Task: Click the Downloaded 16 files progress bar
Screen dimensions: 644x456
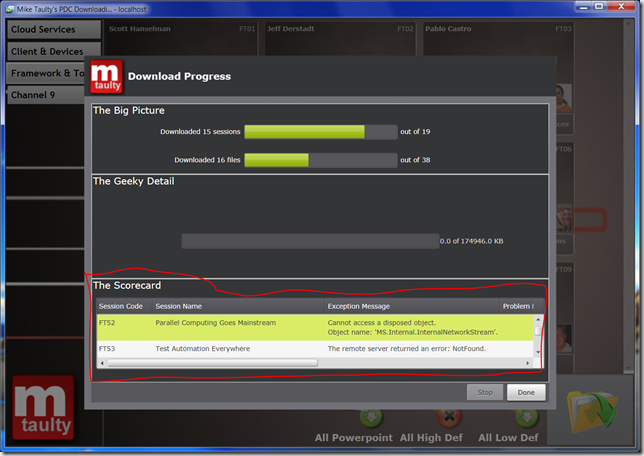Action: coord(321,160)
